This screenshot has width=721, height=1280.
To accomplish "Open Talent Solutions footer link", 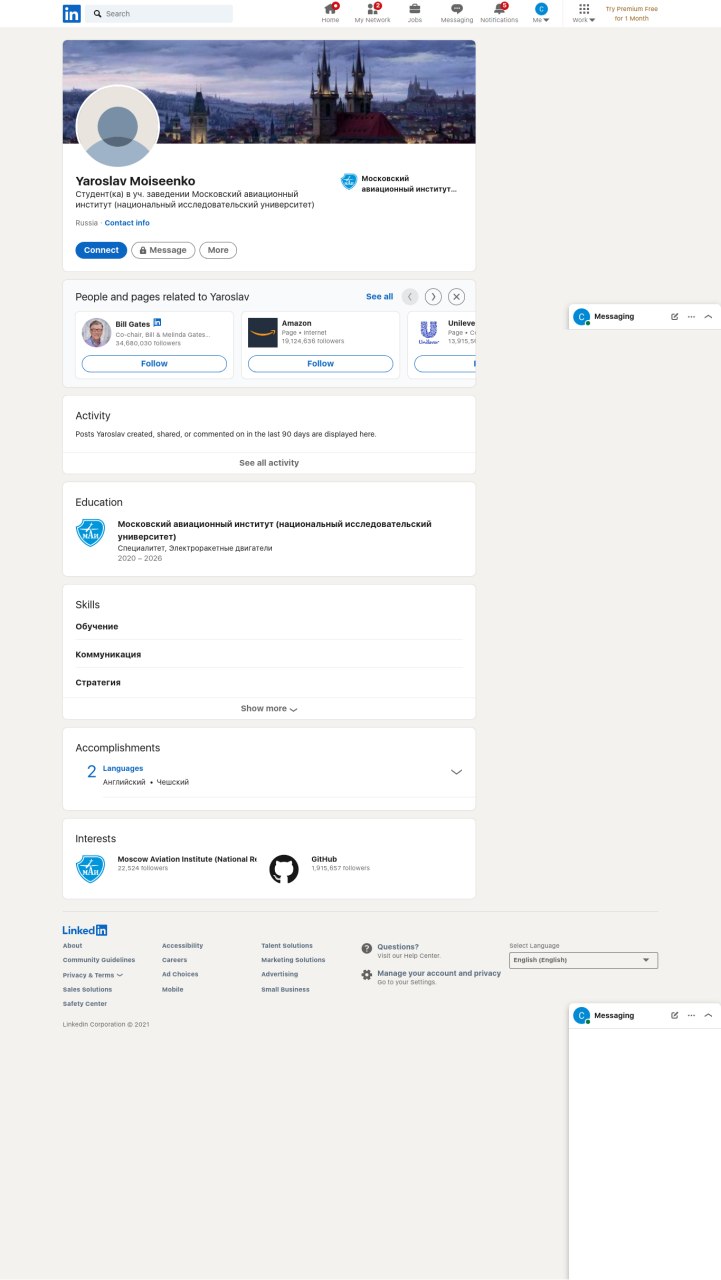I will point(287,945).
